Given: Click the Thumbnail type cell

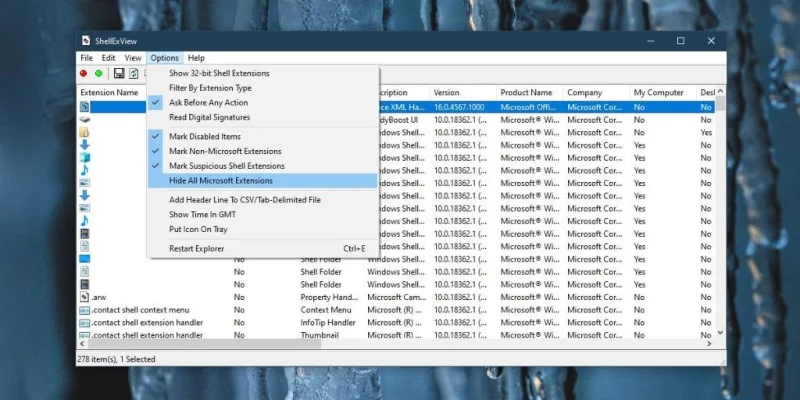Looking at the screenshot, I should (x=317, y=335).
